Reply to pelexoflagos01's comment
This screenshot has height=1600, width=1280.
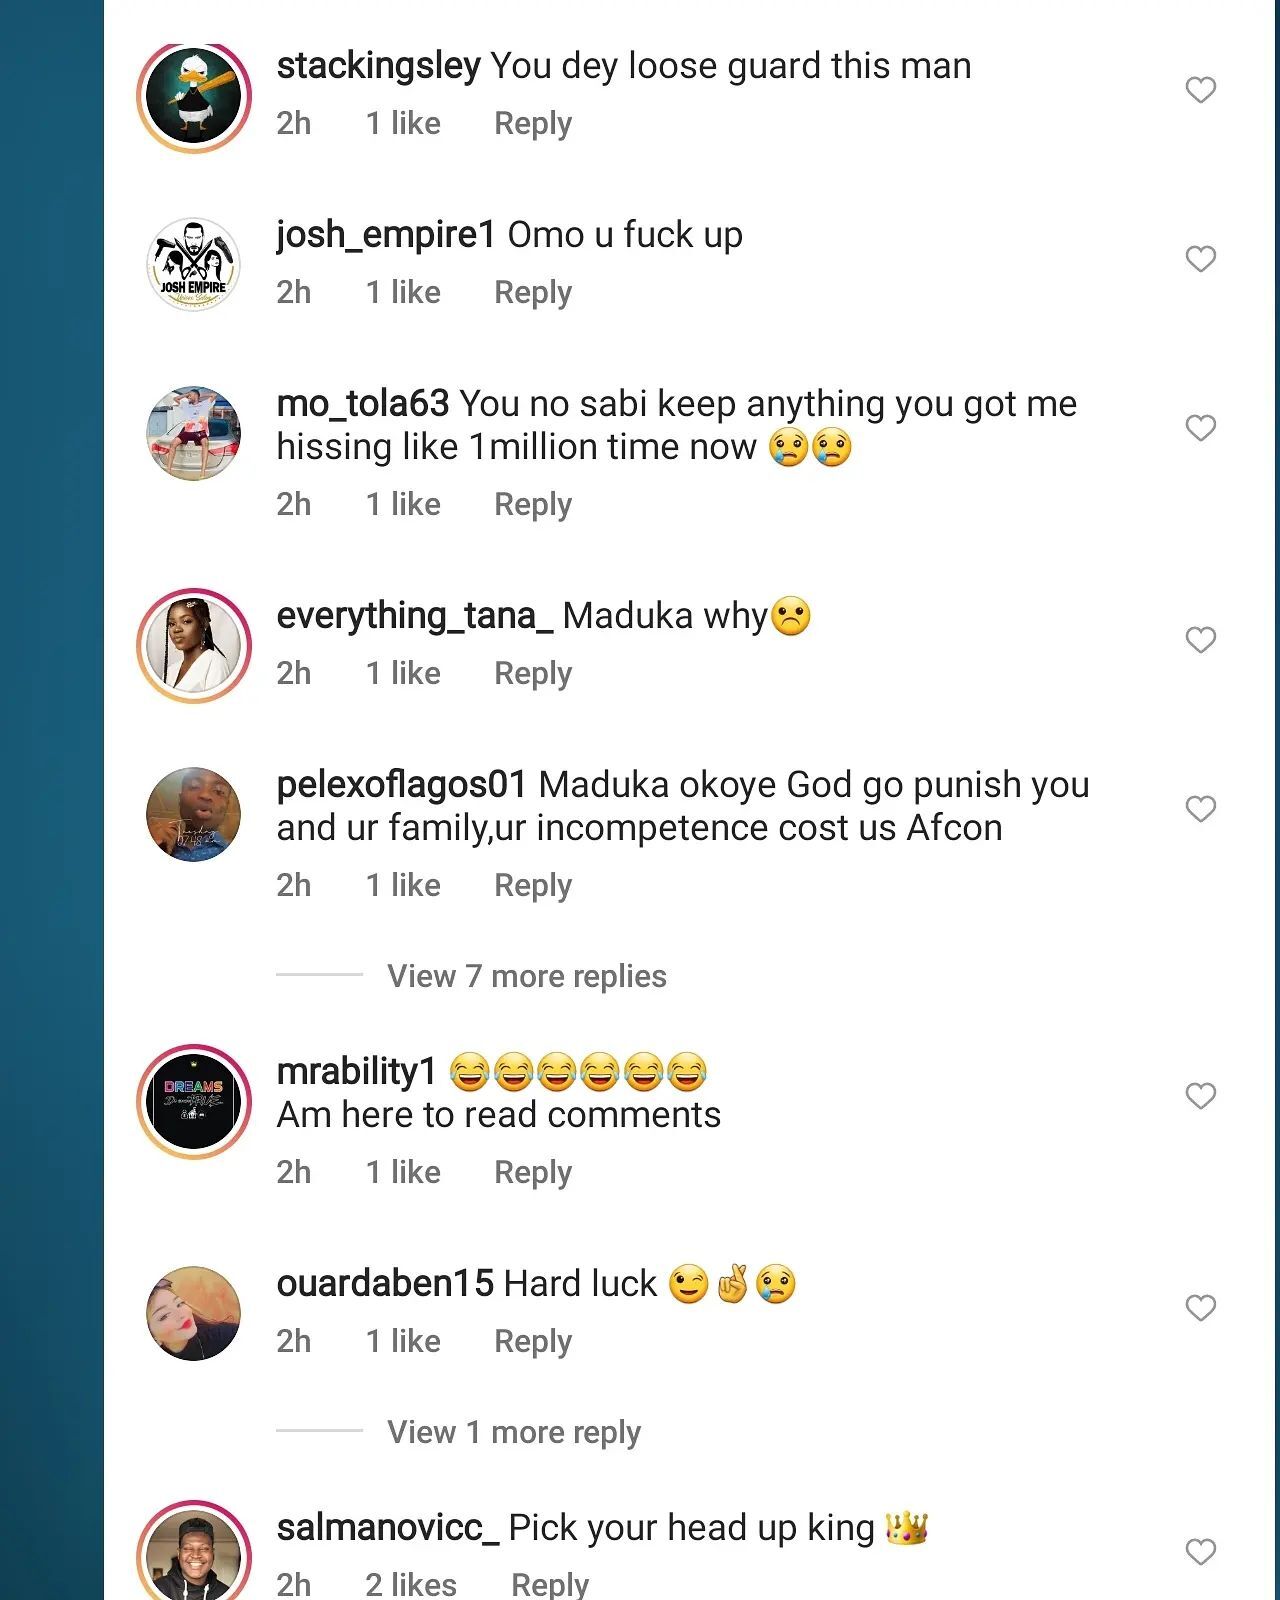[533, 885]
